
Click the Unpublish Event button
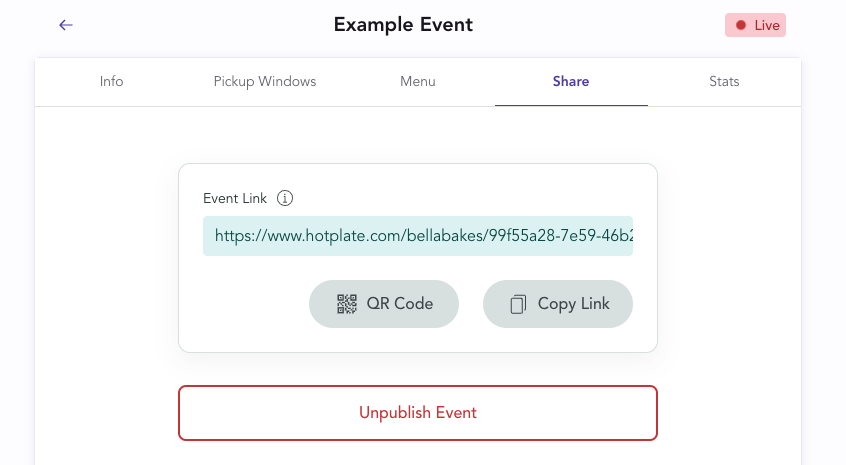[x=418, y=412]
